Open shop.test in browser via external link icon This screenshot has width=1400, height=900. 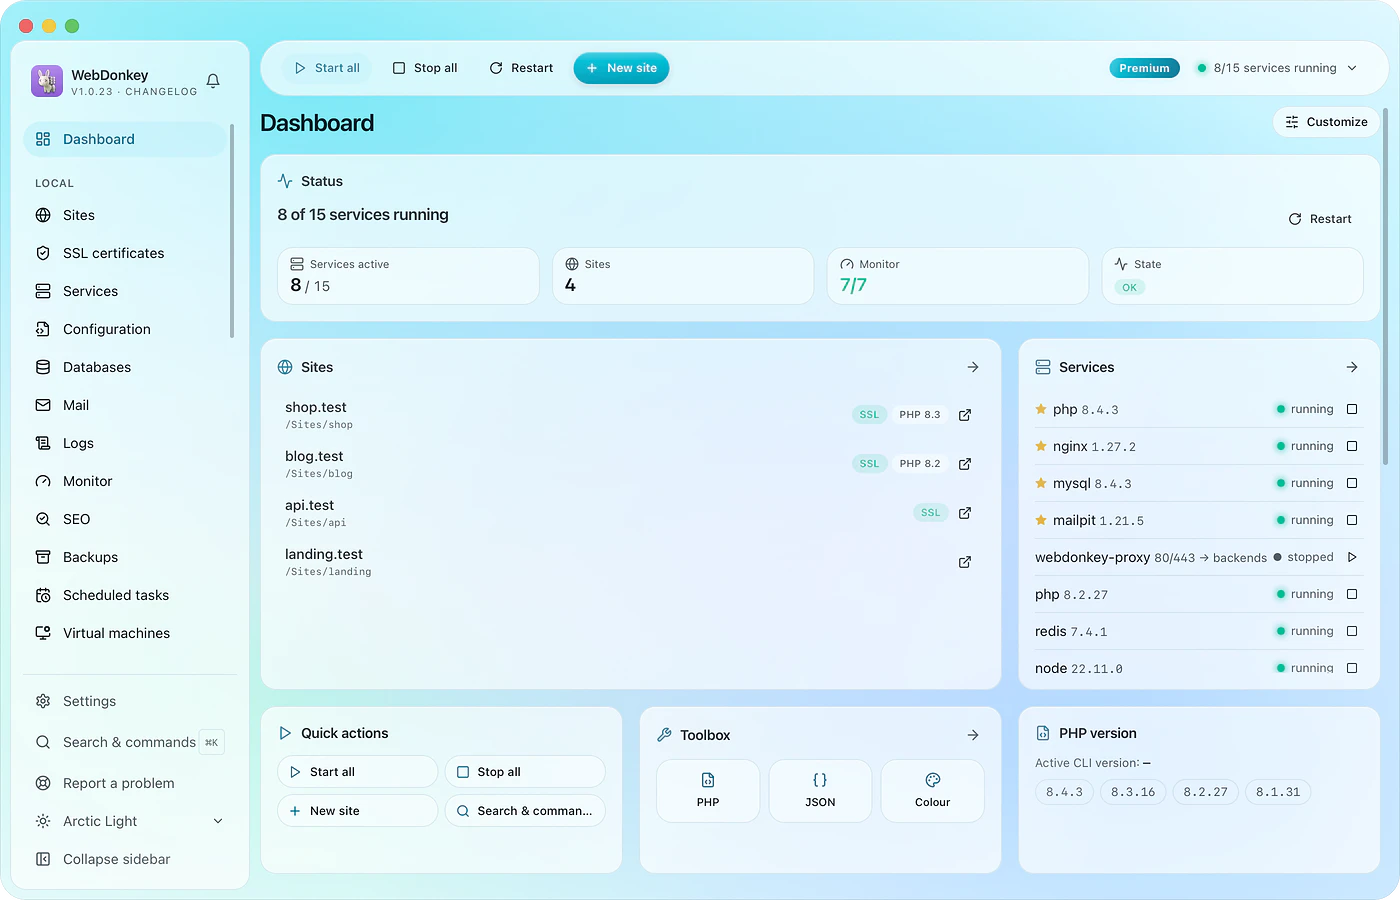click(x=965, y=415)
